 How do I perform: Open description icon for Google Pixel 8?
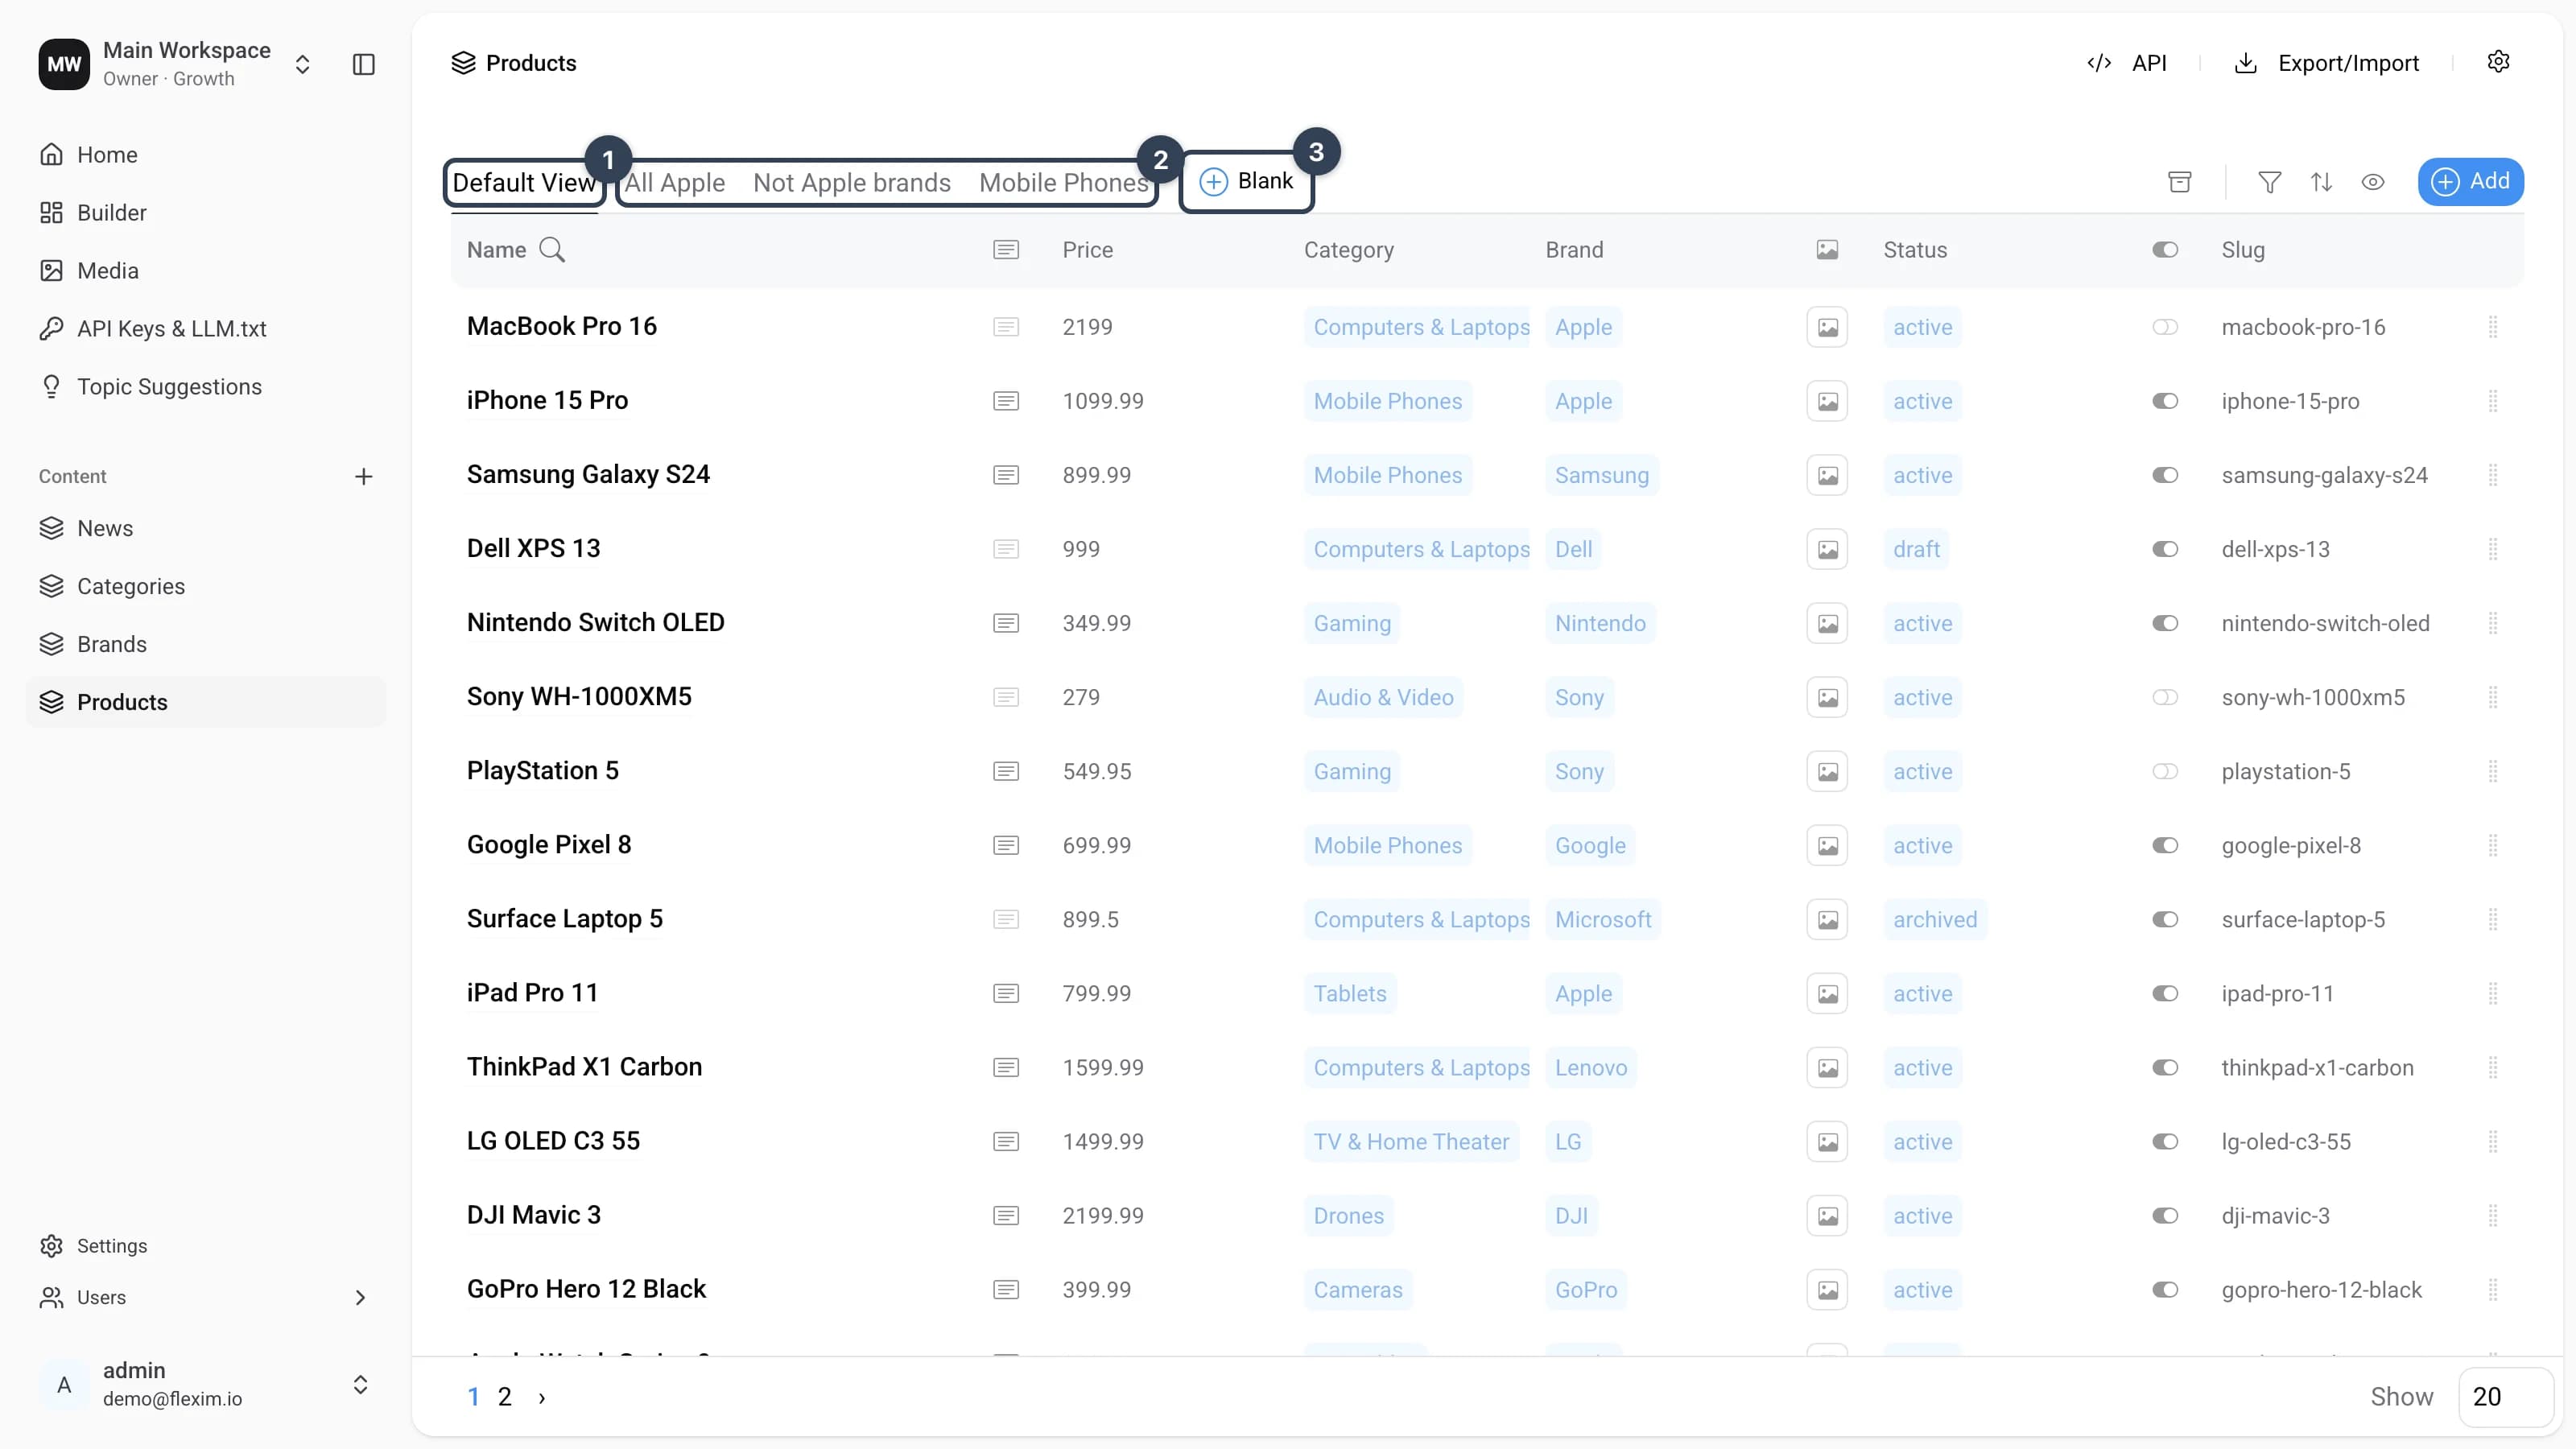click(x=1006, y=845)
